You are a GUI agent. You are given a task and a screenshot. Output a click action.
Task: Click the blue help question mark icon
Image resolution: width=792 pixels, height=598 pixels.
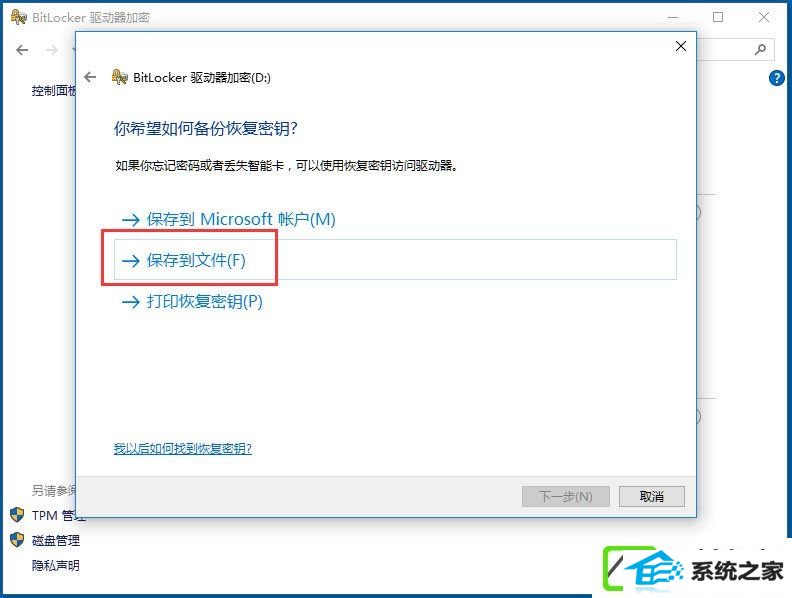776,78
